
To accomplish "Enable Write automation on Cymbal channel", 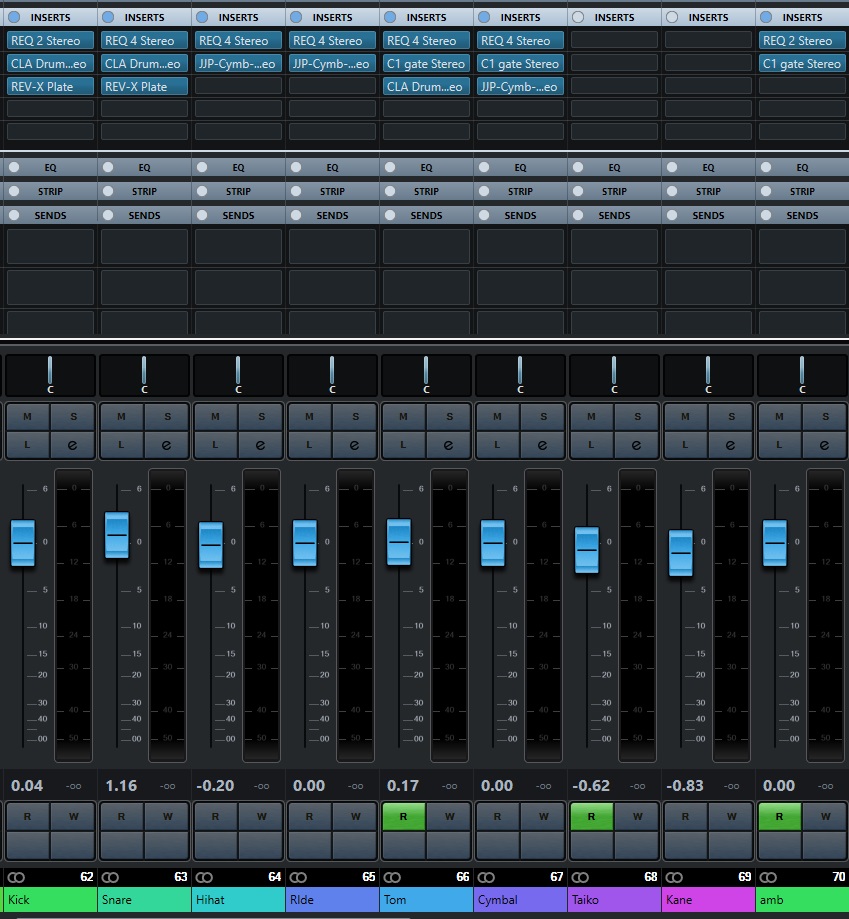I will 543,816.
